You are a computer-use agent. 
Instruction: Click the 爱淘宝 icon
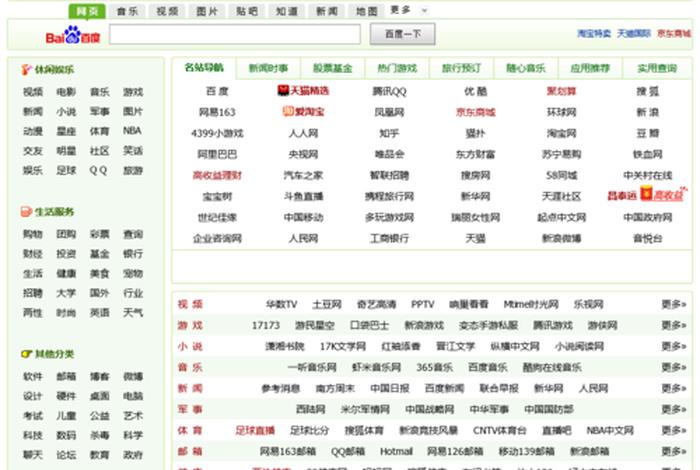[288, 111]
